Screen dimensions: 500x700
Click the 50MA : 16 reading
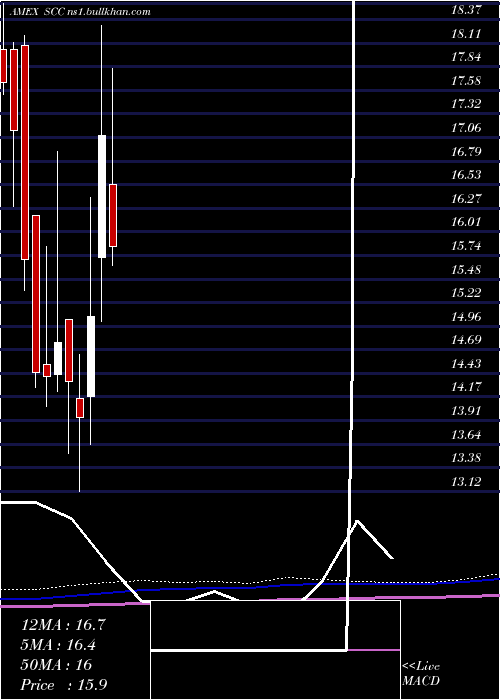(56, 665)
